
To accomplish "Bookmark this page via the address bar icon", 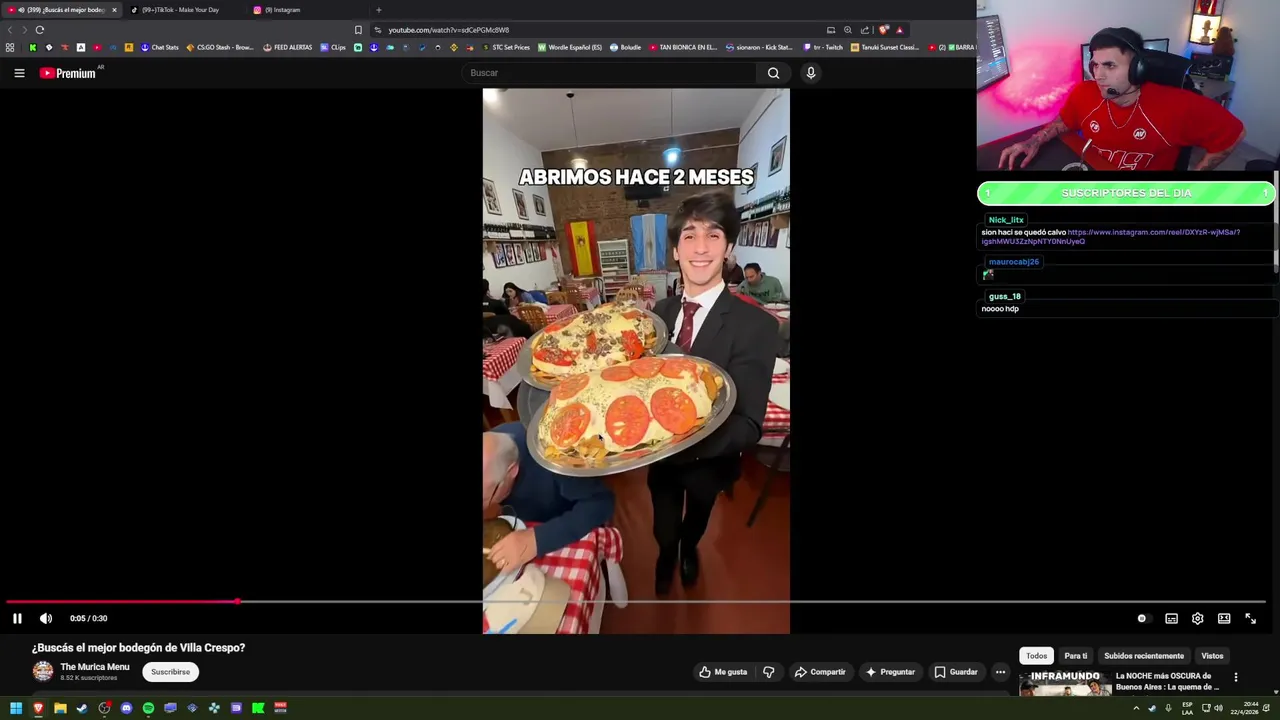I will tap(358, 30).
